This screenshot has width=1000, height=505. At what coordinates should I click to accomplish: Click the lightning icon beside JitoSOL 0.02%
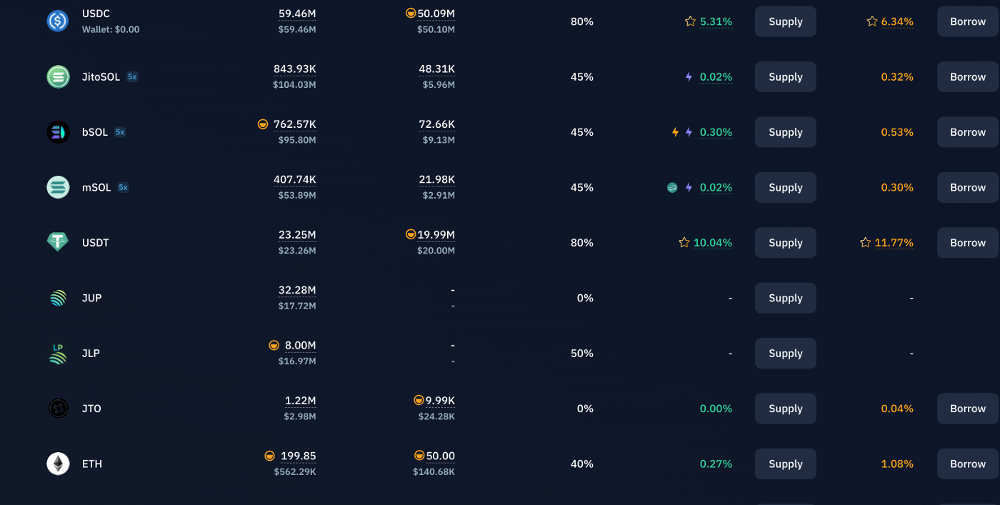click(689, 77)
